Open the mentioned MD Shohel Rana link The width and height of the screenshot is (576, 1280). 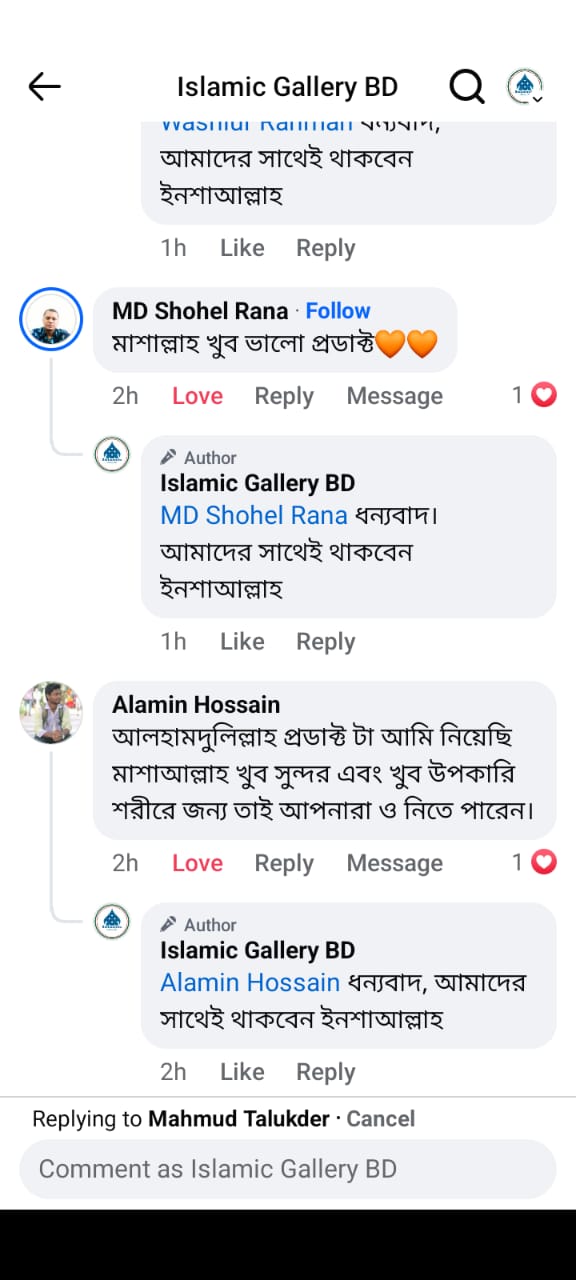pos(254,516)
